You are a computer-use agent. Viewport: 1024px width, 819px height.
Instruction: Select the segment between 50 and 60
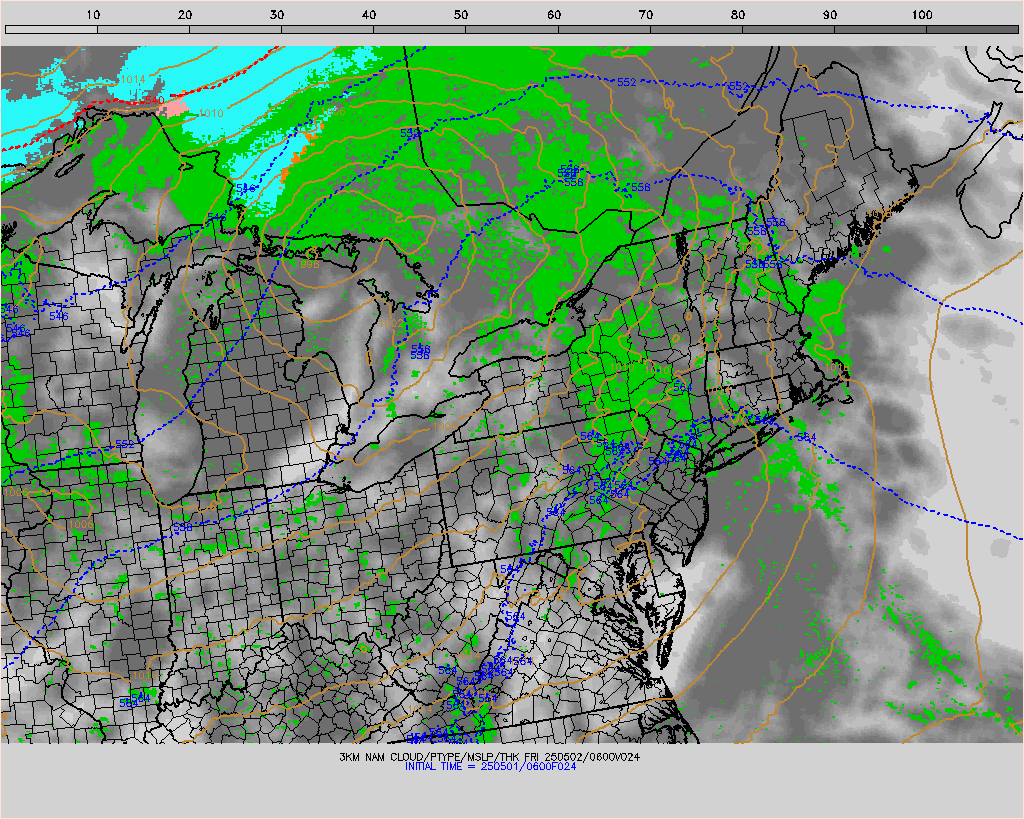tap(512, 29)
